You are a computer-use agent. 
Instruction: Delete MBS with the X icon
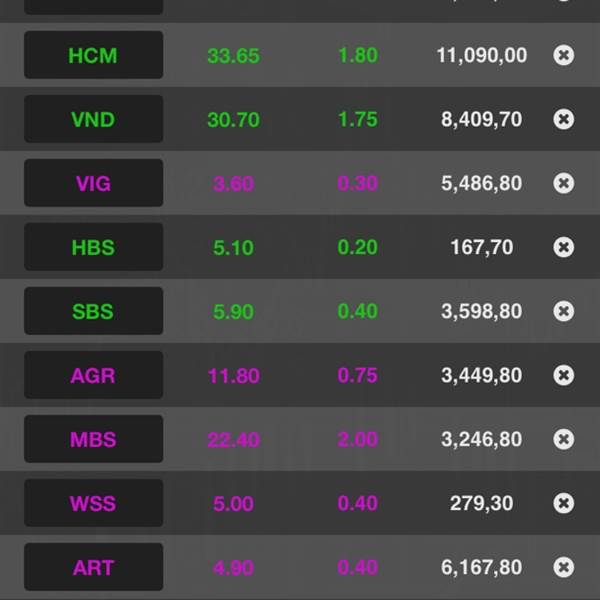click(x=563, y=439)
